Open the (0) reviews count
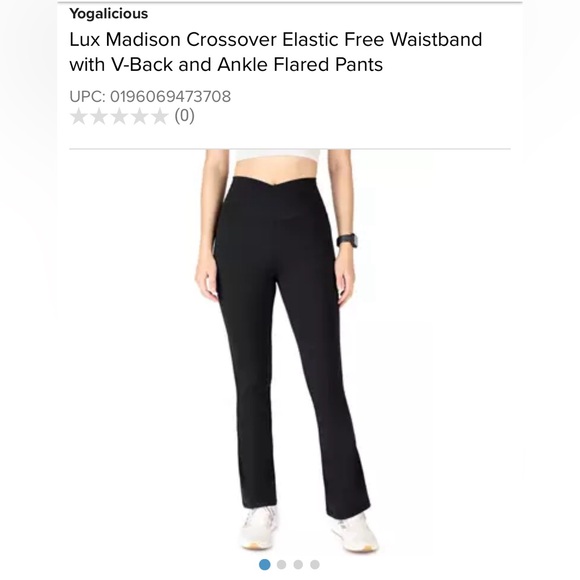The height and width of the screenshot is (580, 580). click(185, 116)
